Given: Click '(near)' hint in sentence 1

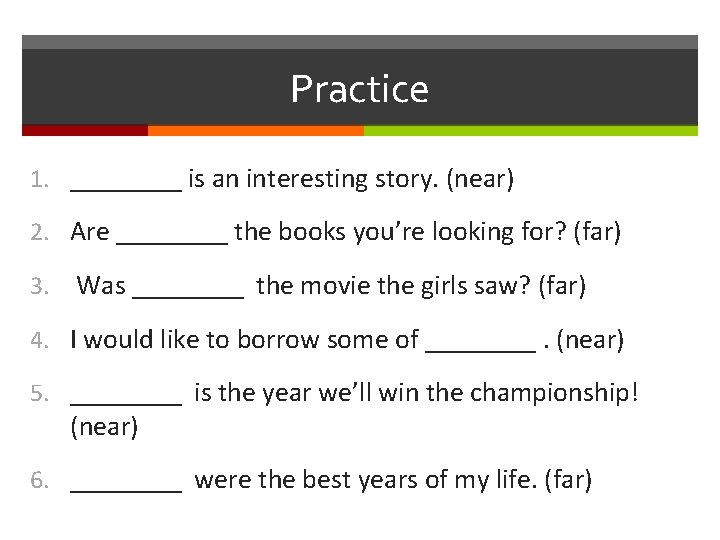Looking at the screenshot, I should [480, 180].
